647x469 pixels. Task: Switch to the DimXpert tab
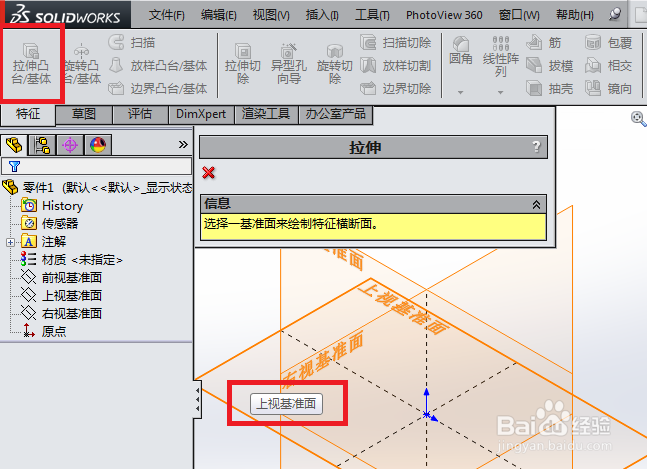[201, 114]
